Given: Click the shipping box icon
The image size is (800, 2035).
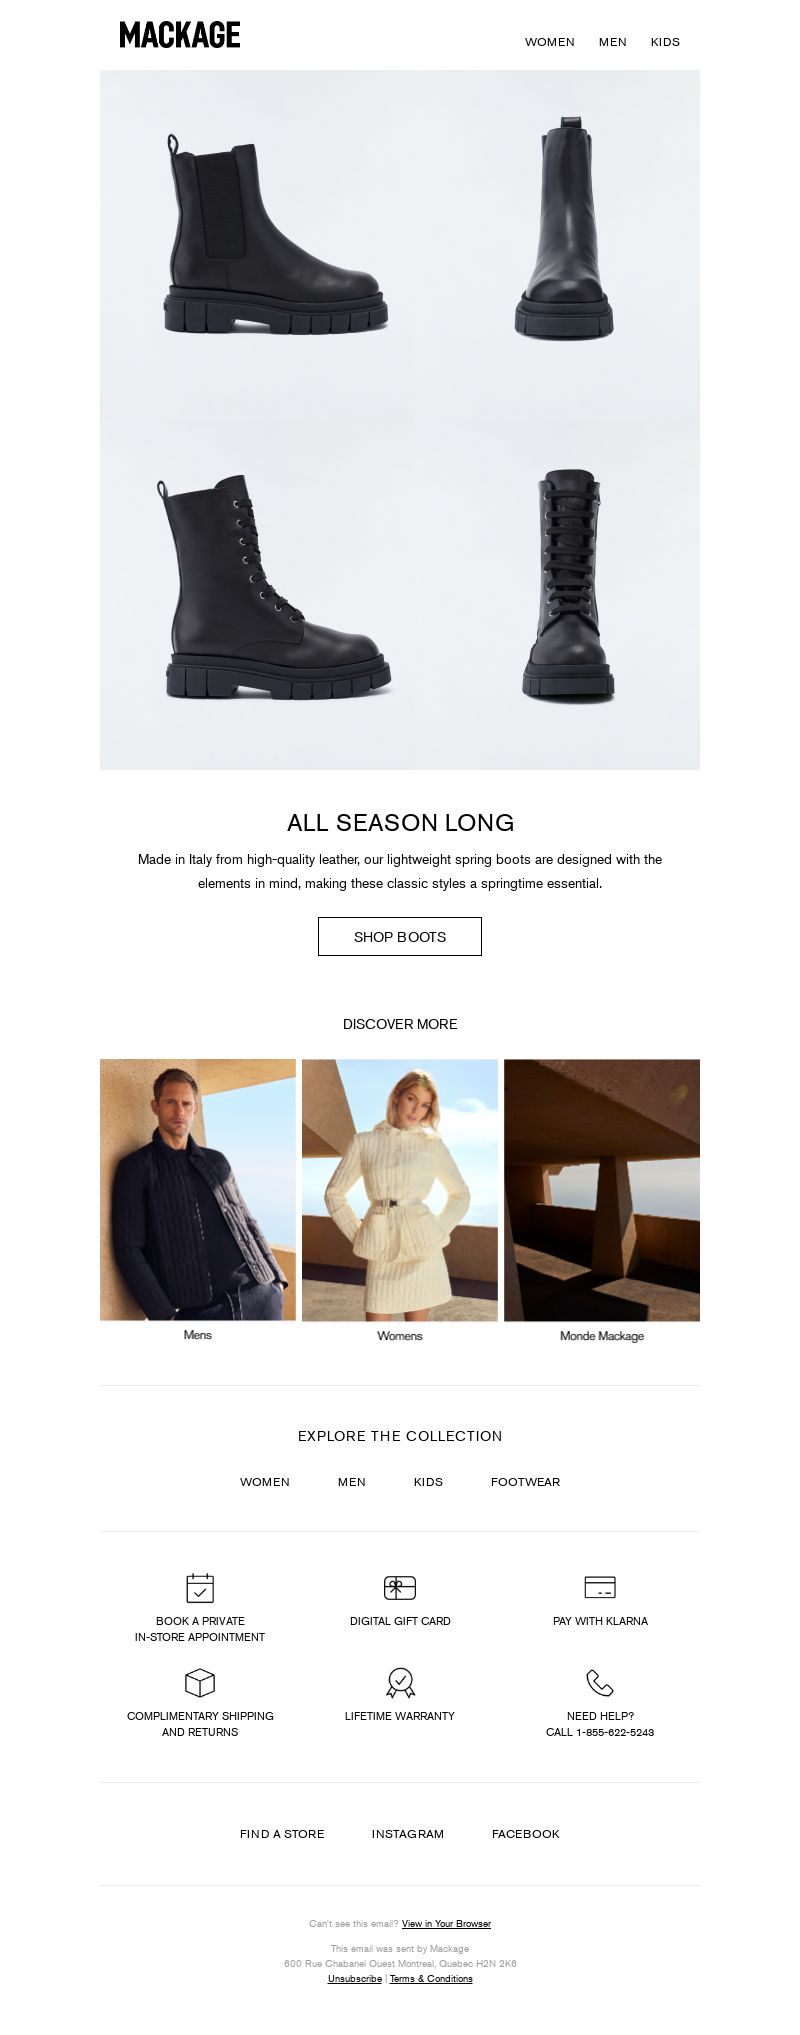Looking at the screenshot, I should [200, 1682].
